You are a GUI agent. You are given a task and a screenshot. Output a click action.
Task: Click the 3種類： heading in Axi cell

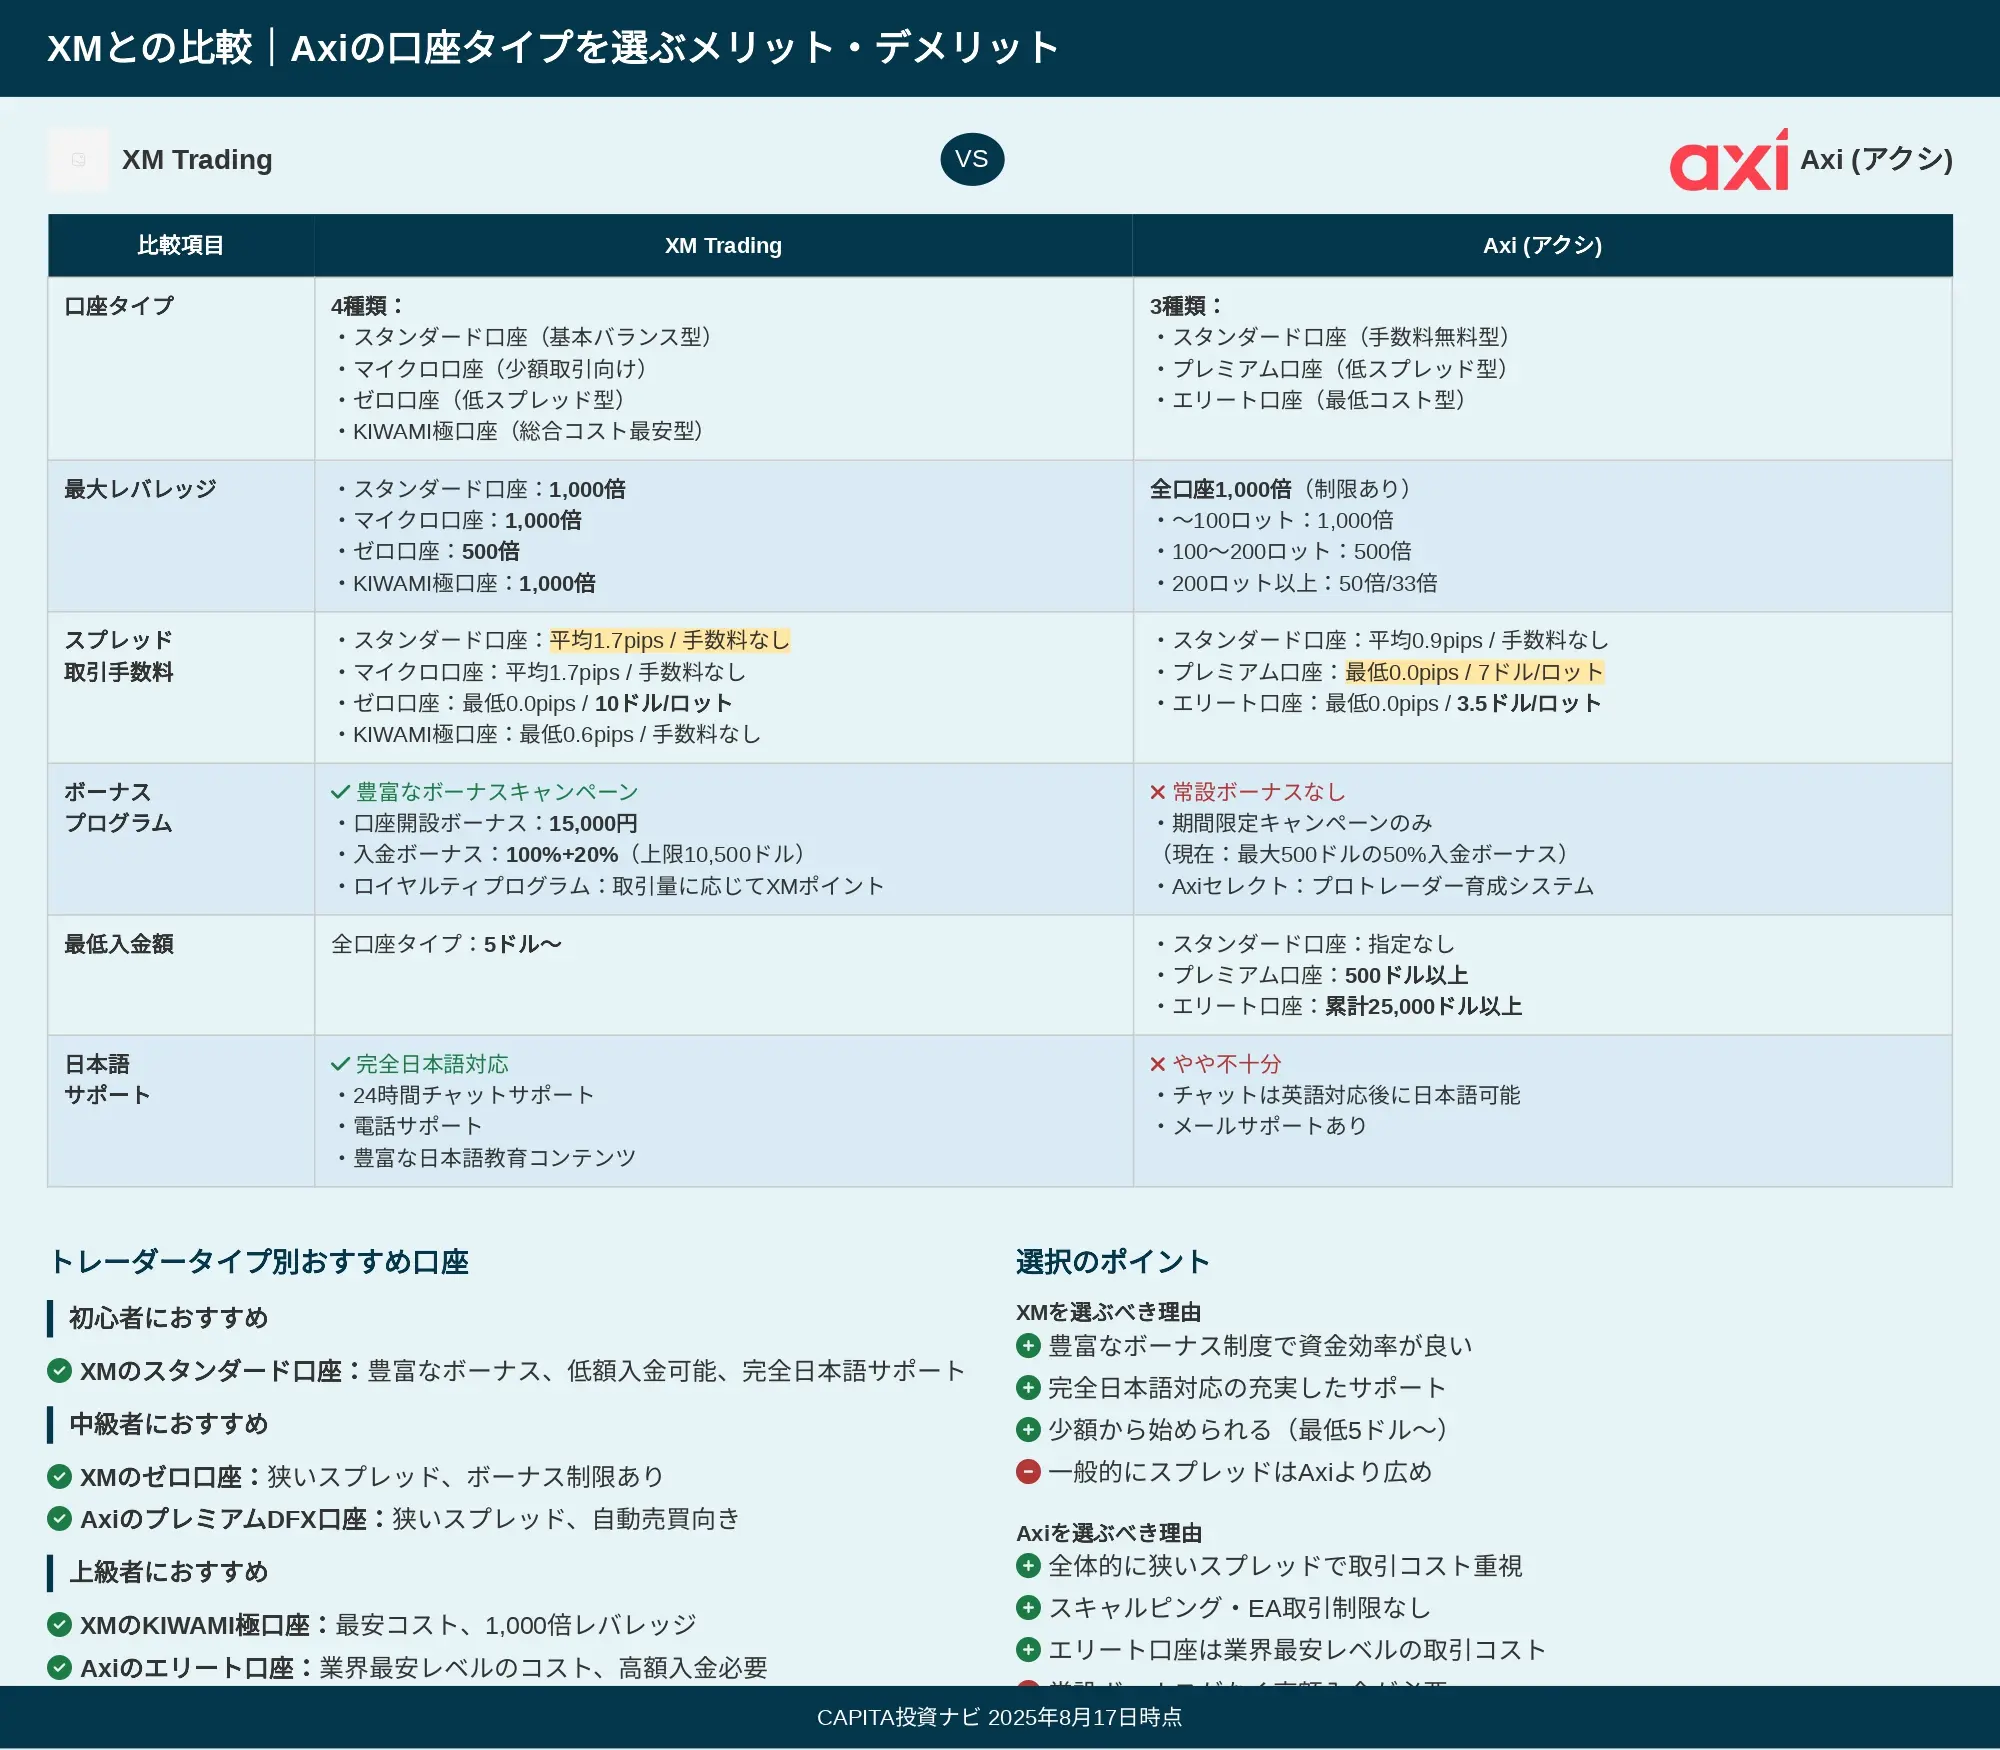(x=1186, y=306)
